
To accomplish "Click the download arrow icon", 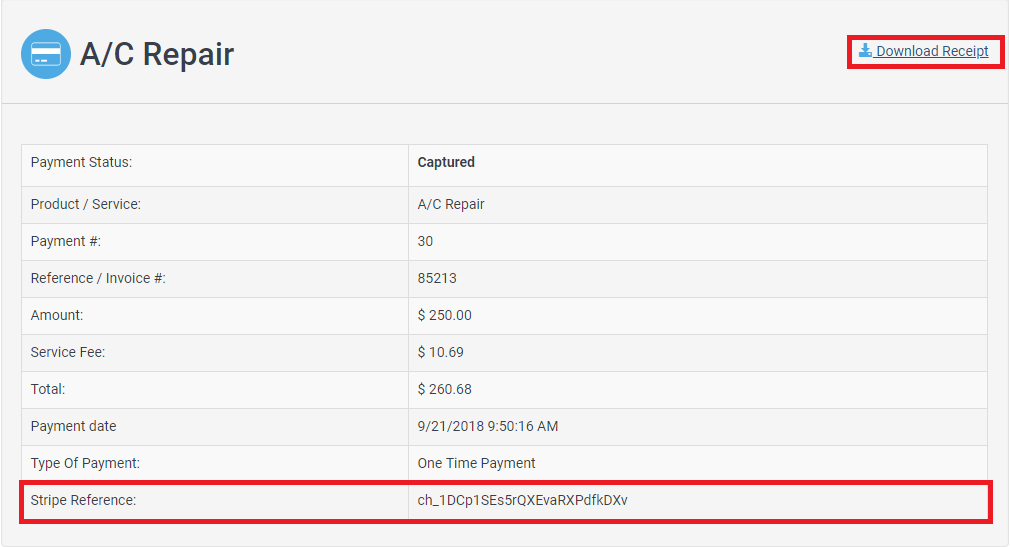I will [865, 51].
